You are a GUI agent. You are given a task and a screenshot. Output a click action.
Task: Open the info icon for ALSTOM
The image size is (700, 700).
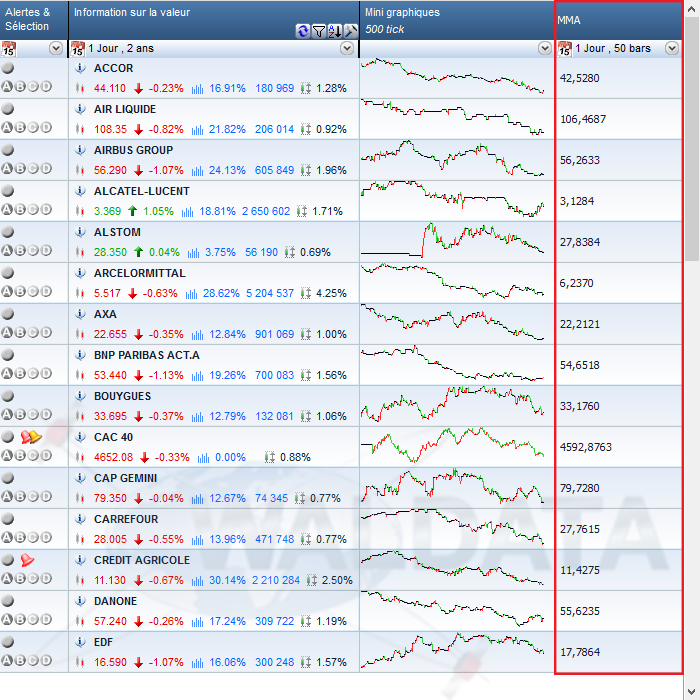point(80,232)
